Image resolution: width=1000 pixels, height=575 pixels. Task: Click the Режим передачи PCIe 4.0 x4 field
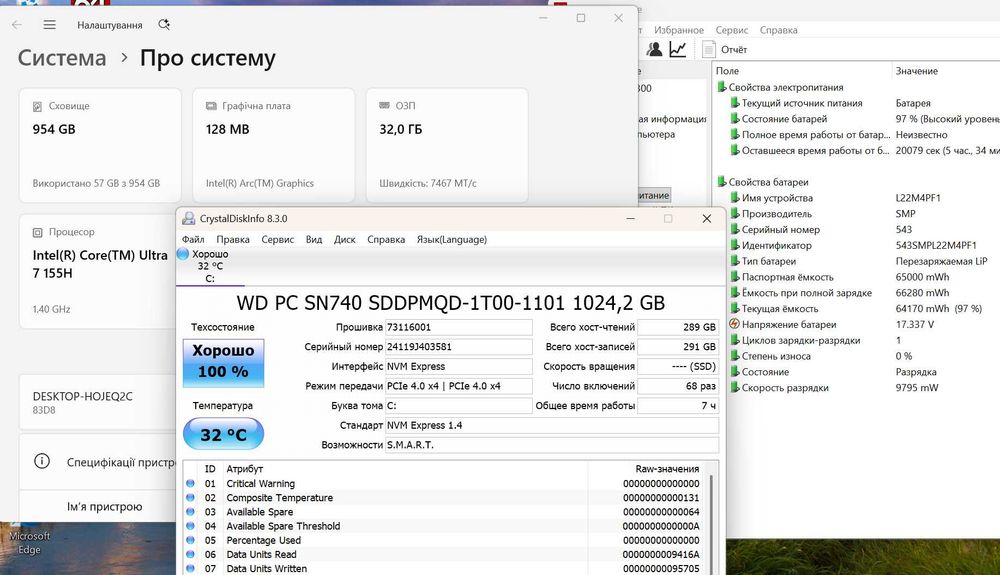point(459,386)
